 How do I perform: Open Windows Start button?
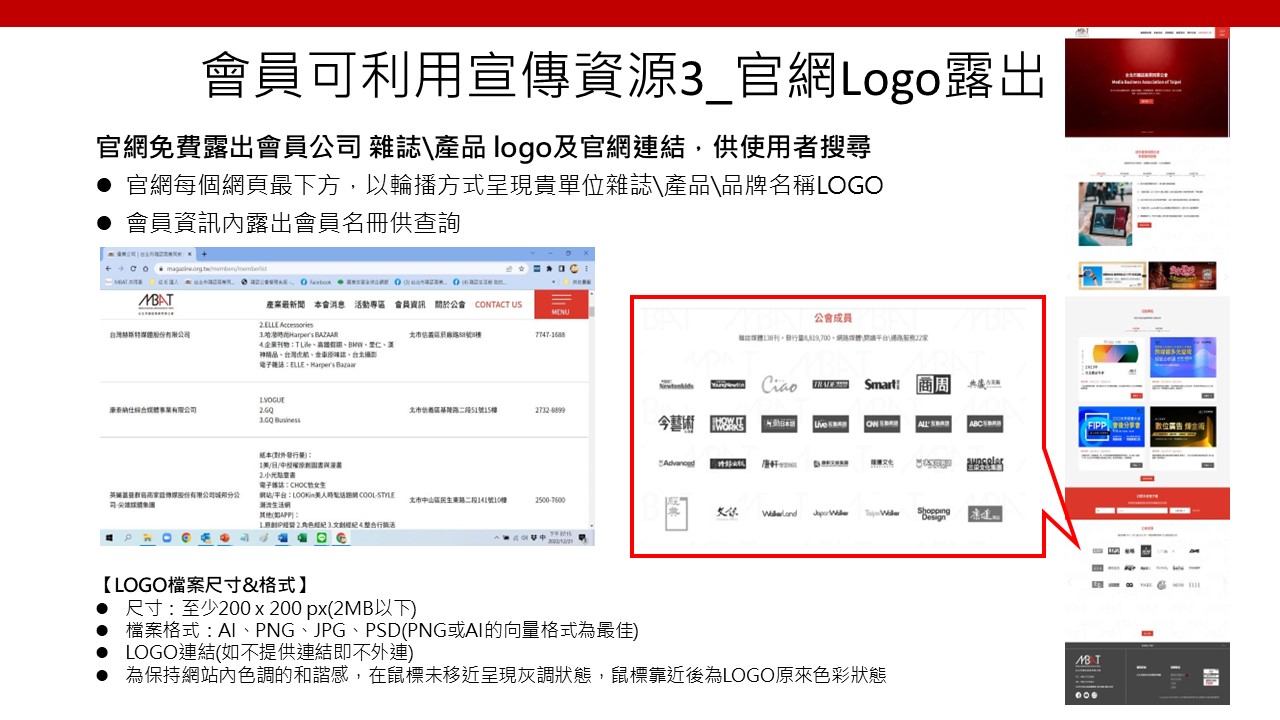pos(109,538)
